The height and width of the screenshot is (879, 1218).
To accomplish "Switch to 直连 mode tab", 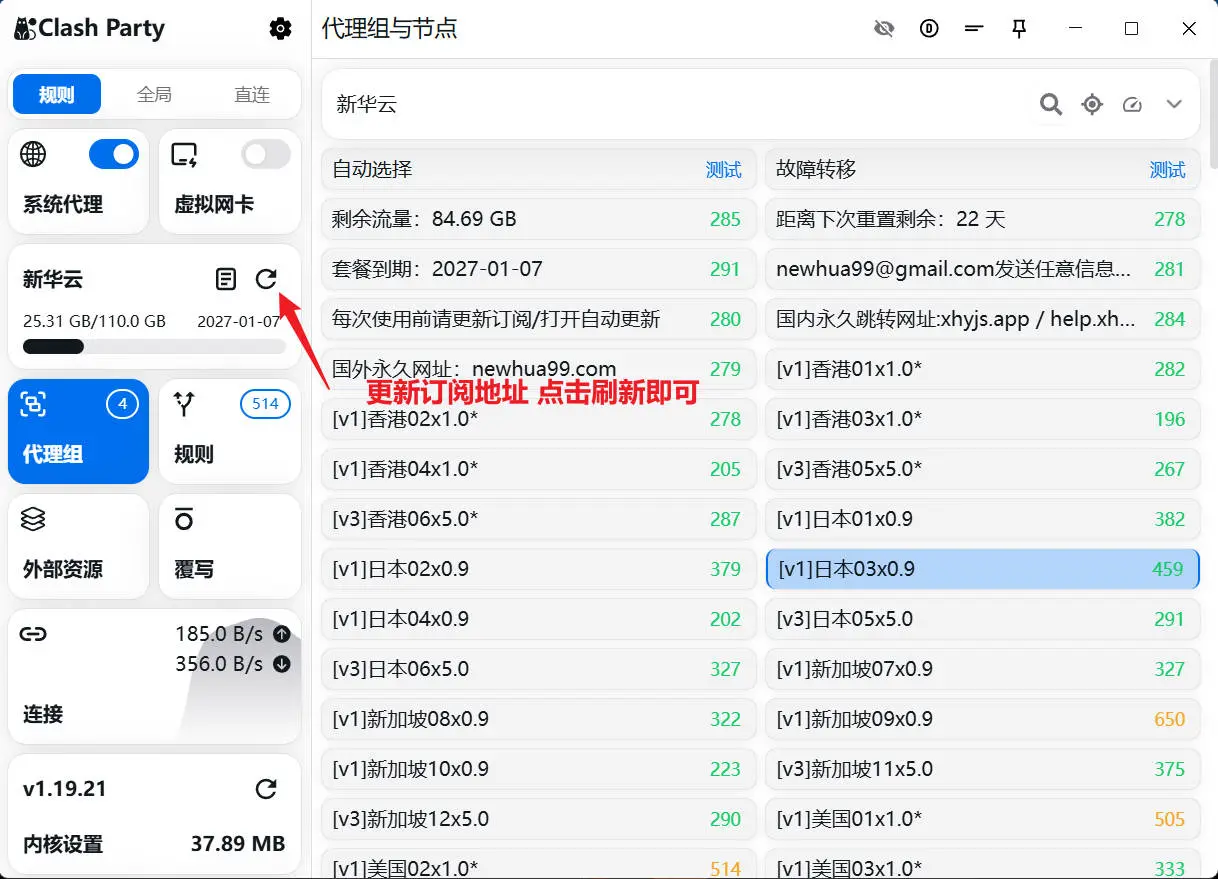I will click(251, 94).
